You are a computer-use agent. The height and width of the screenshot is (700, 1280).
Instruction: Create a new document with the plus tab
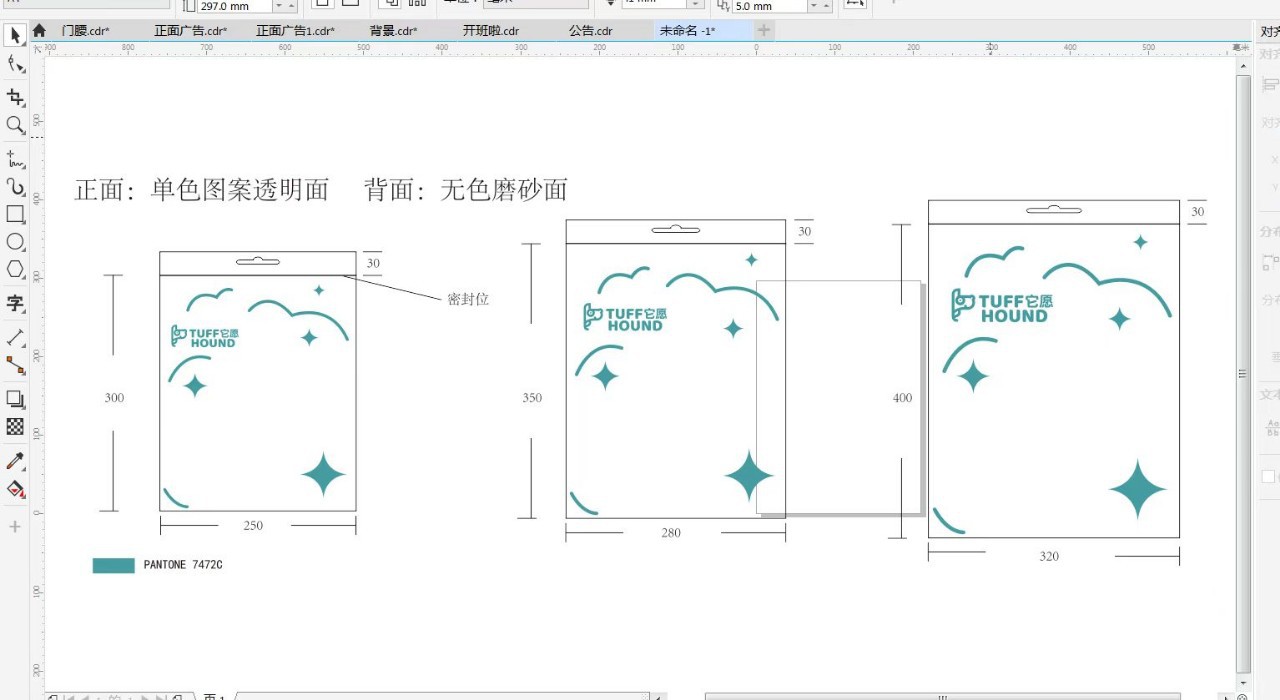click(764, 31)
